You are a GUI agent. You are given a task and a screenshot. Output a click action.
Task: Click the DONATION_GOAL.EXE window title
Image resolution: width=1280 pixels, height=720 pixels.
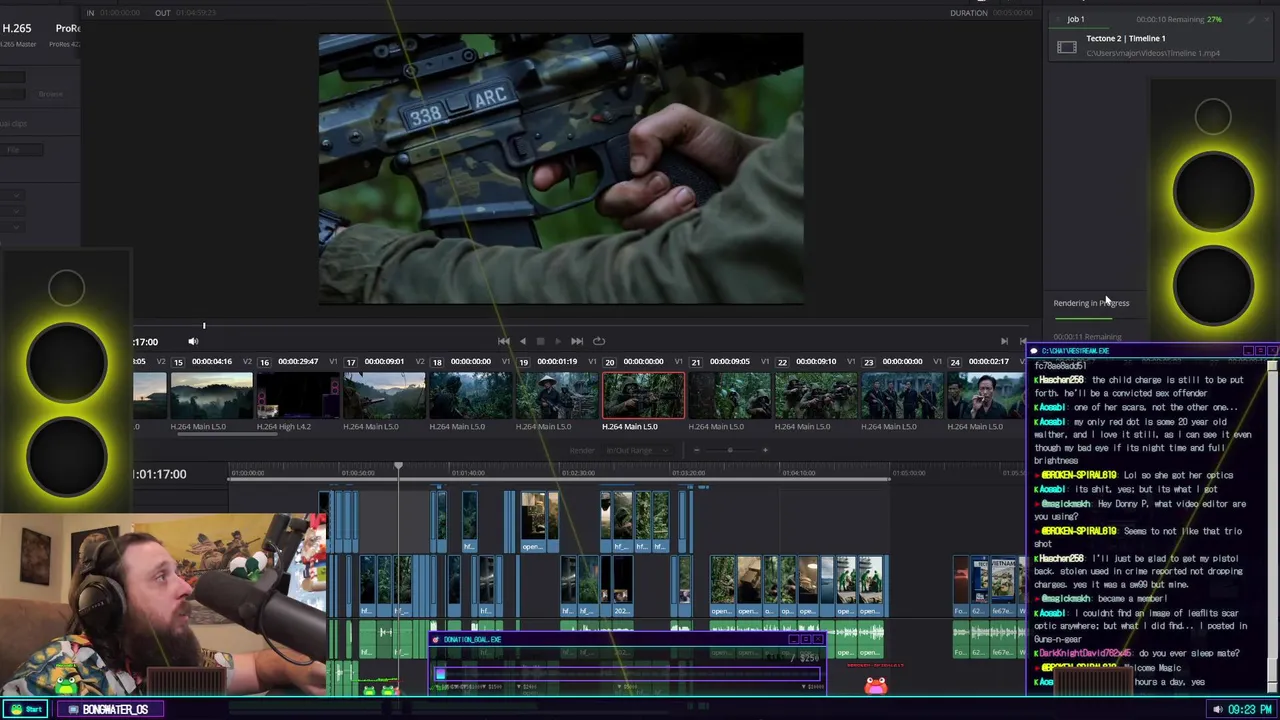pyautogui.click(x=473, y=639)
